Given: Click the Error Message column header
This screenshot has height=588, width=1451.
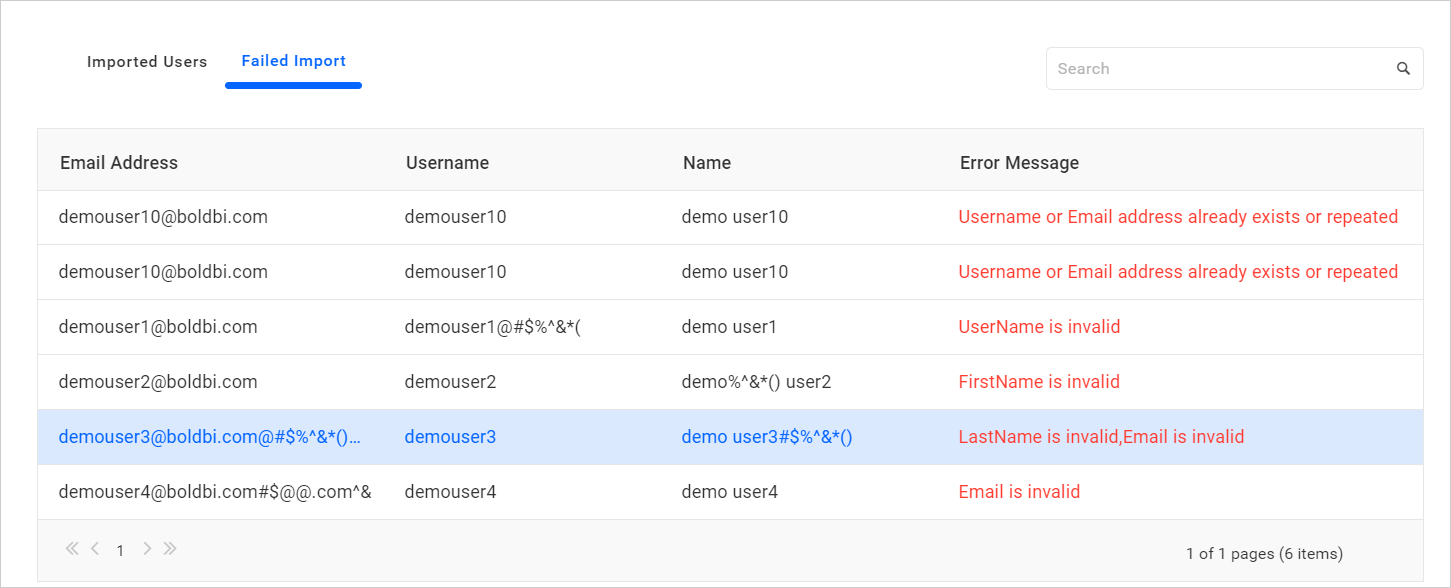Looking at the screenshot, I should pos(1019,163).
